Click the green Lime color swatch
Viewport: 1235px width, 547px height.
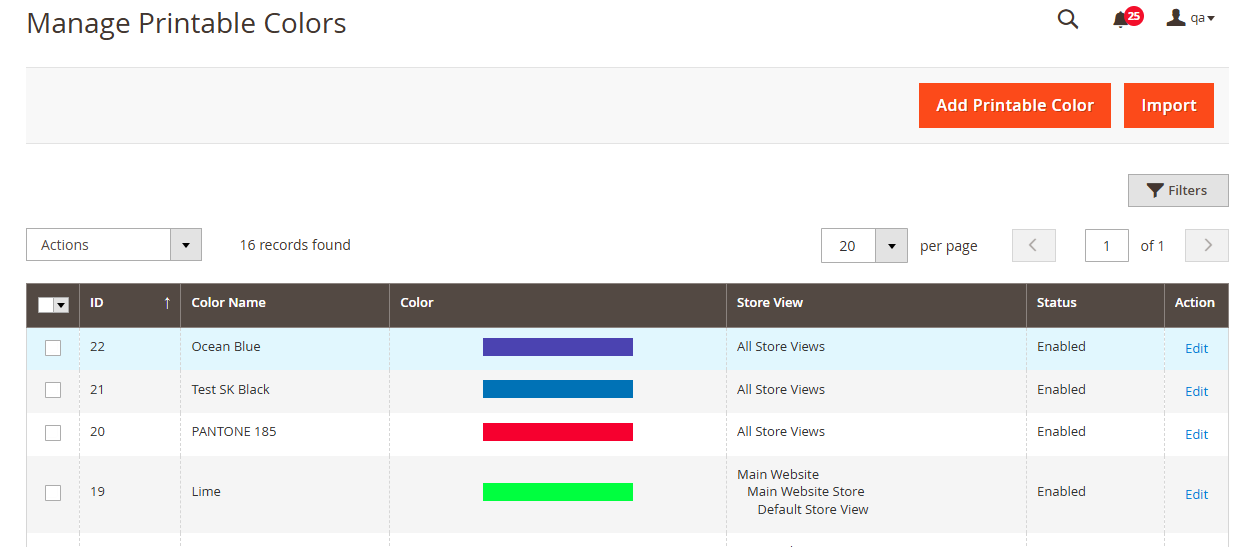(x=557, y=492)
